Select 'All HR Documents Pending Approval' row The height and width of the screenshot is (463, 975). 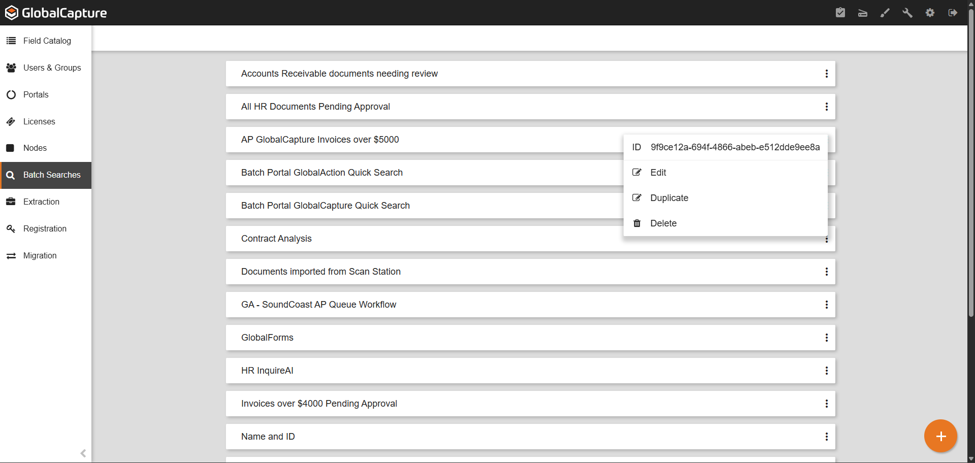(530, 106)
